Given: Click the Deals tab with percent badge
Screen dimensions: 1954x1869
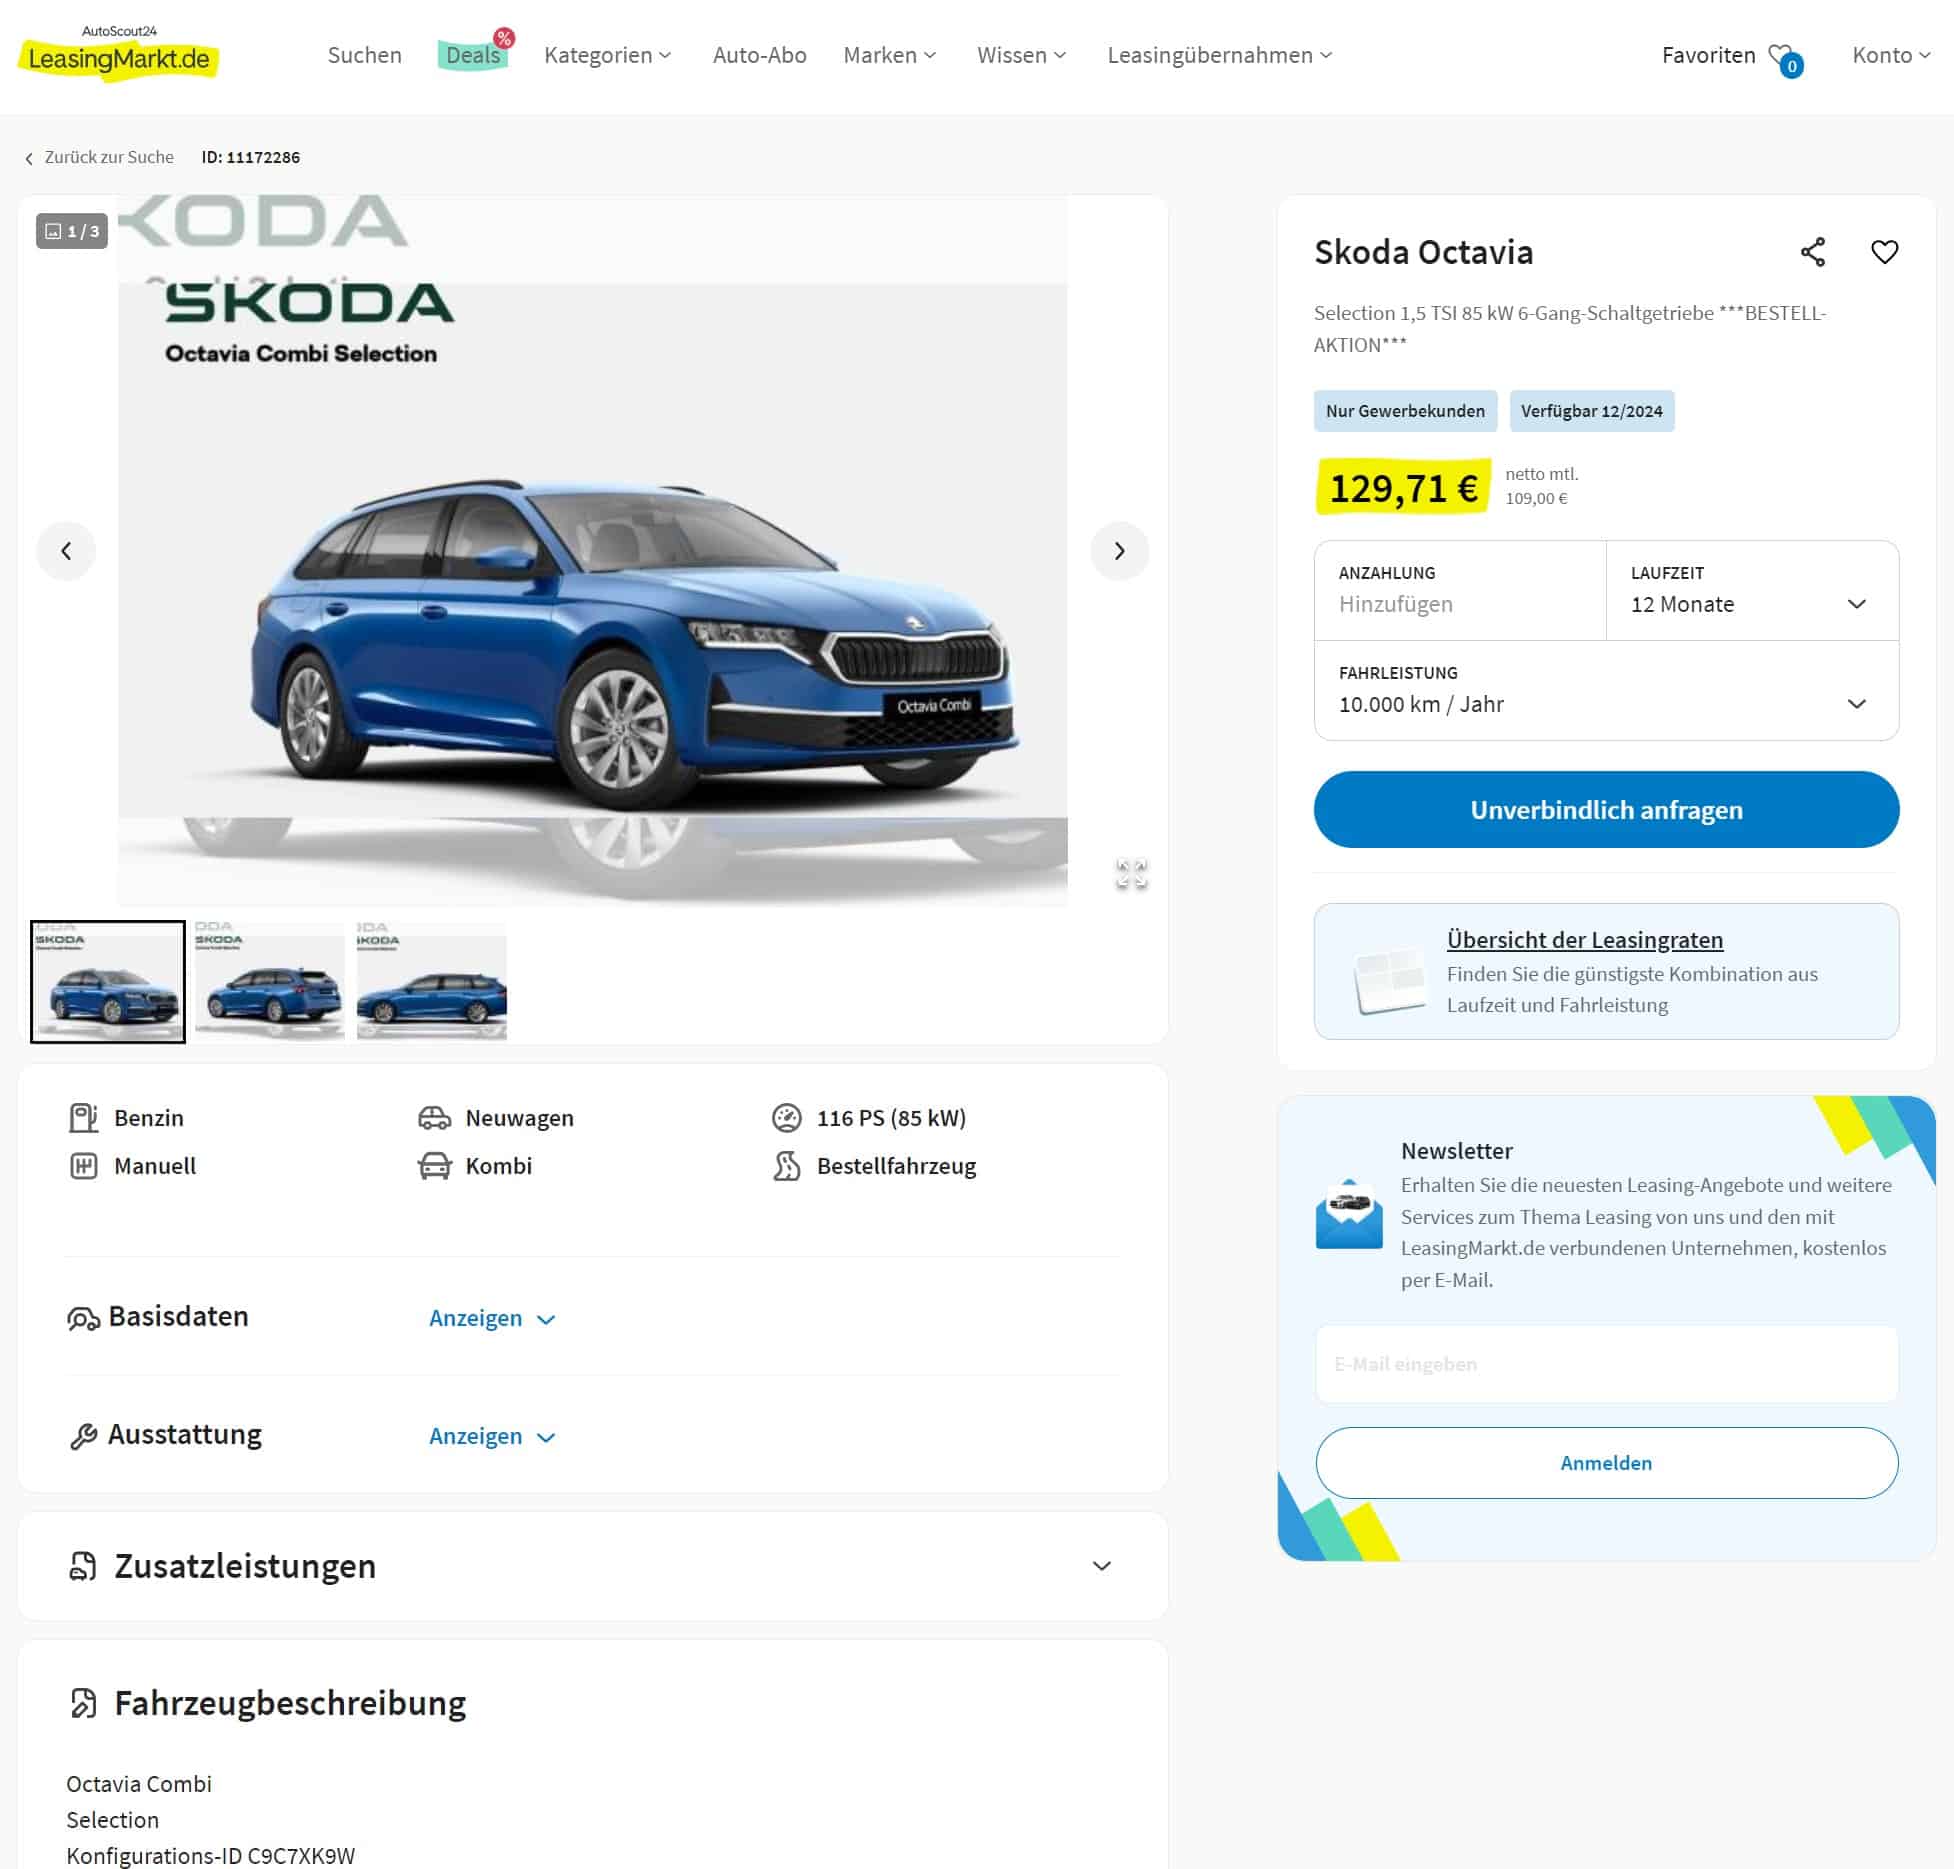Looking at the screenshot, I should point(474,53).
